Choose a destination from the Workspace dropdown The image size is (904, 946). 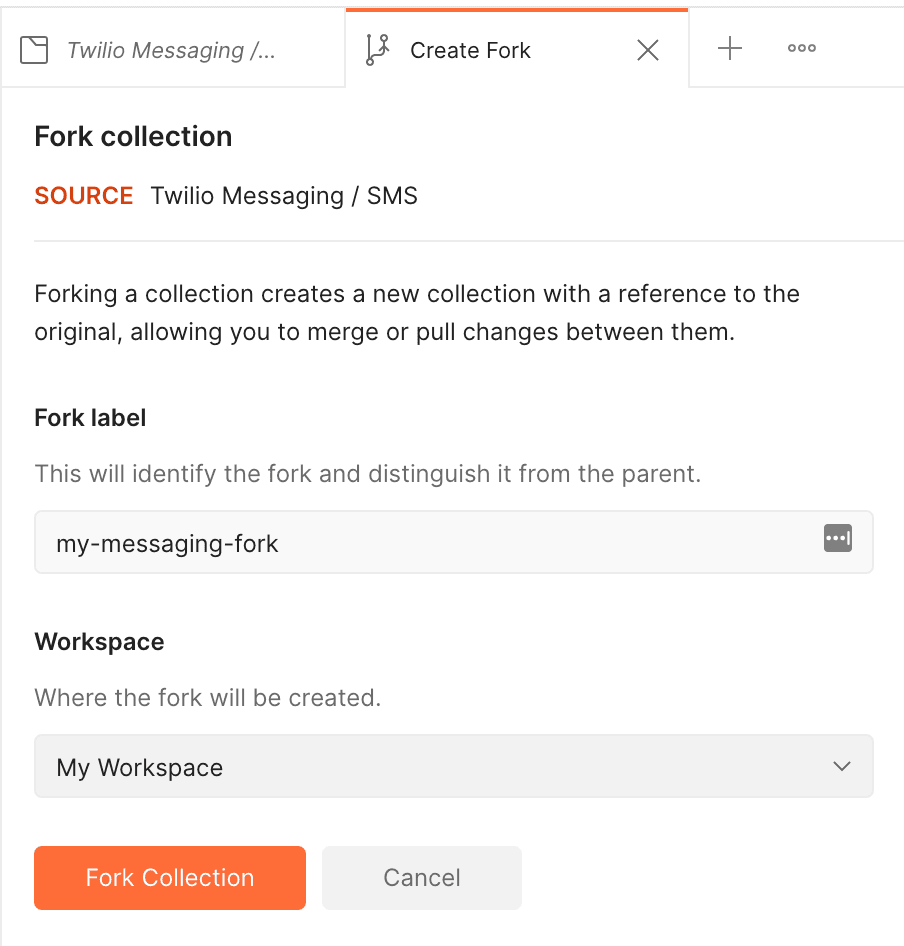coord(453,766)
